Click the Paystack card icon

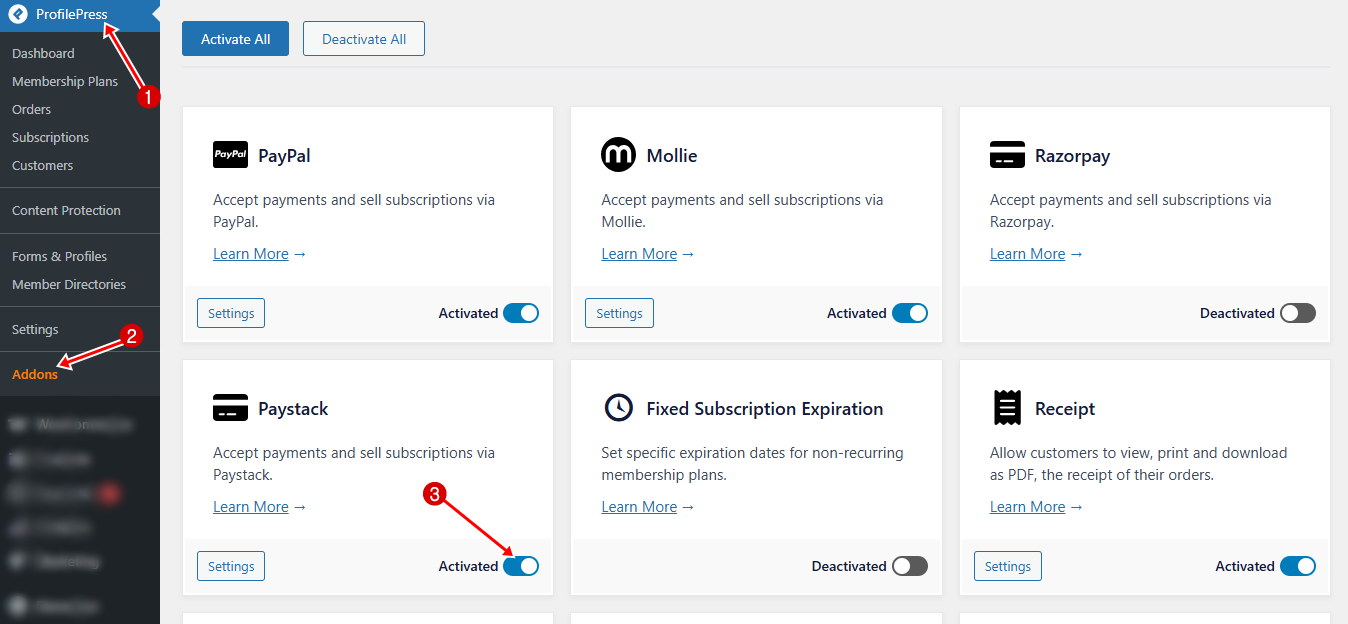pos(231,408)
